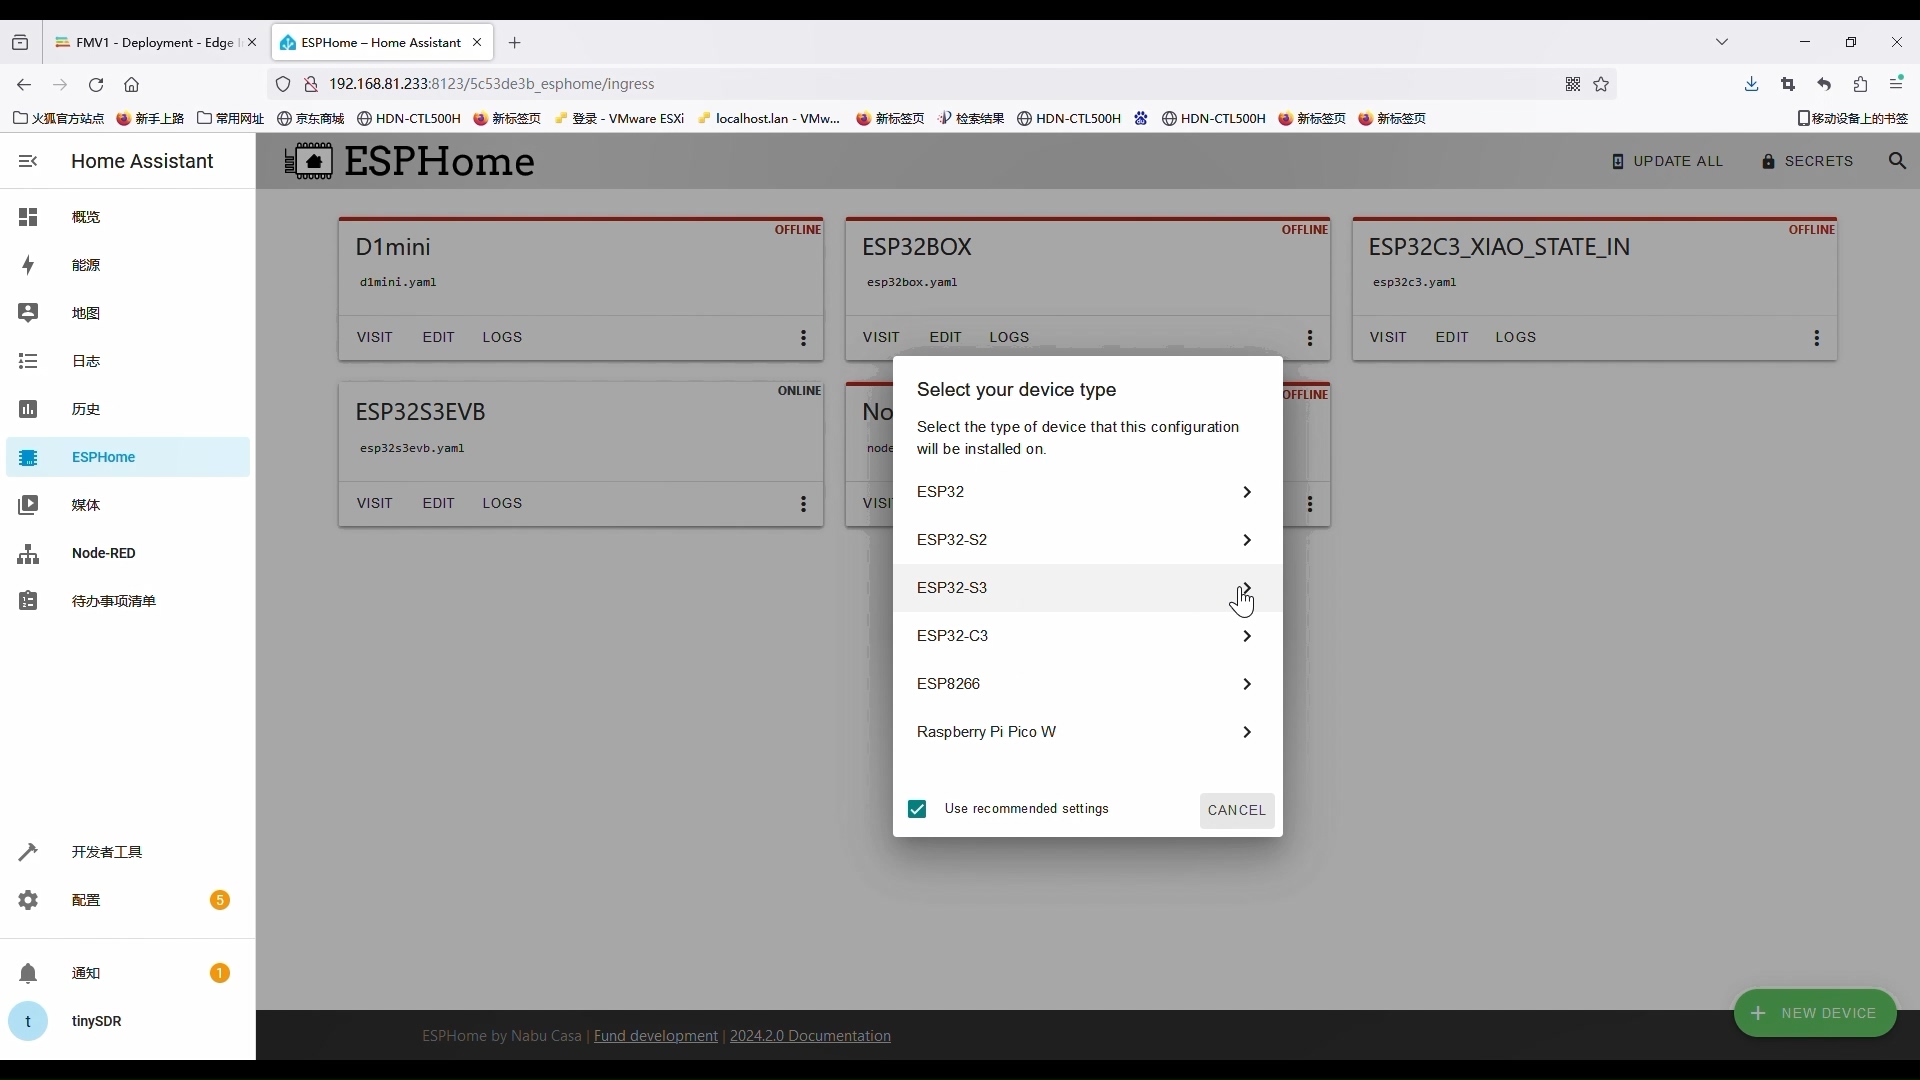Expand the ESP32 device type chevron
This screenshot has width=1920, height=1080.
(x=1247, y=492)
